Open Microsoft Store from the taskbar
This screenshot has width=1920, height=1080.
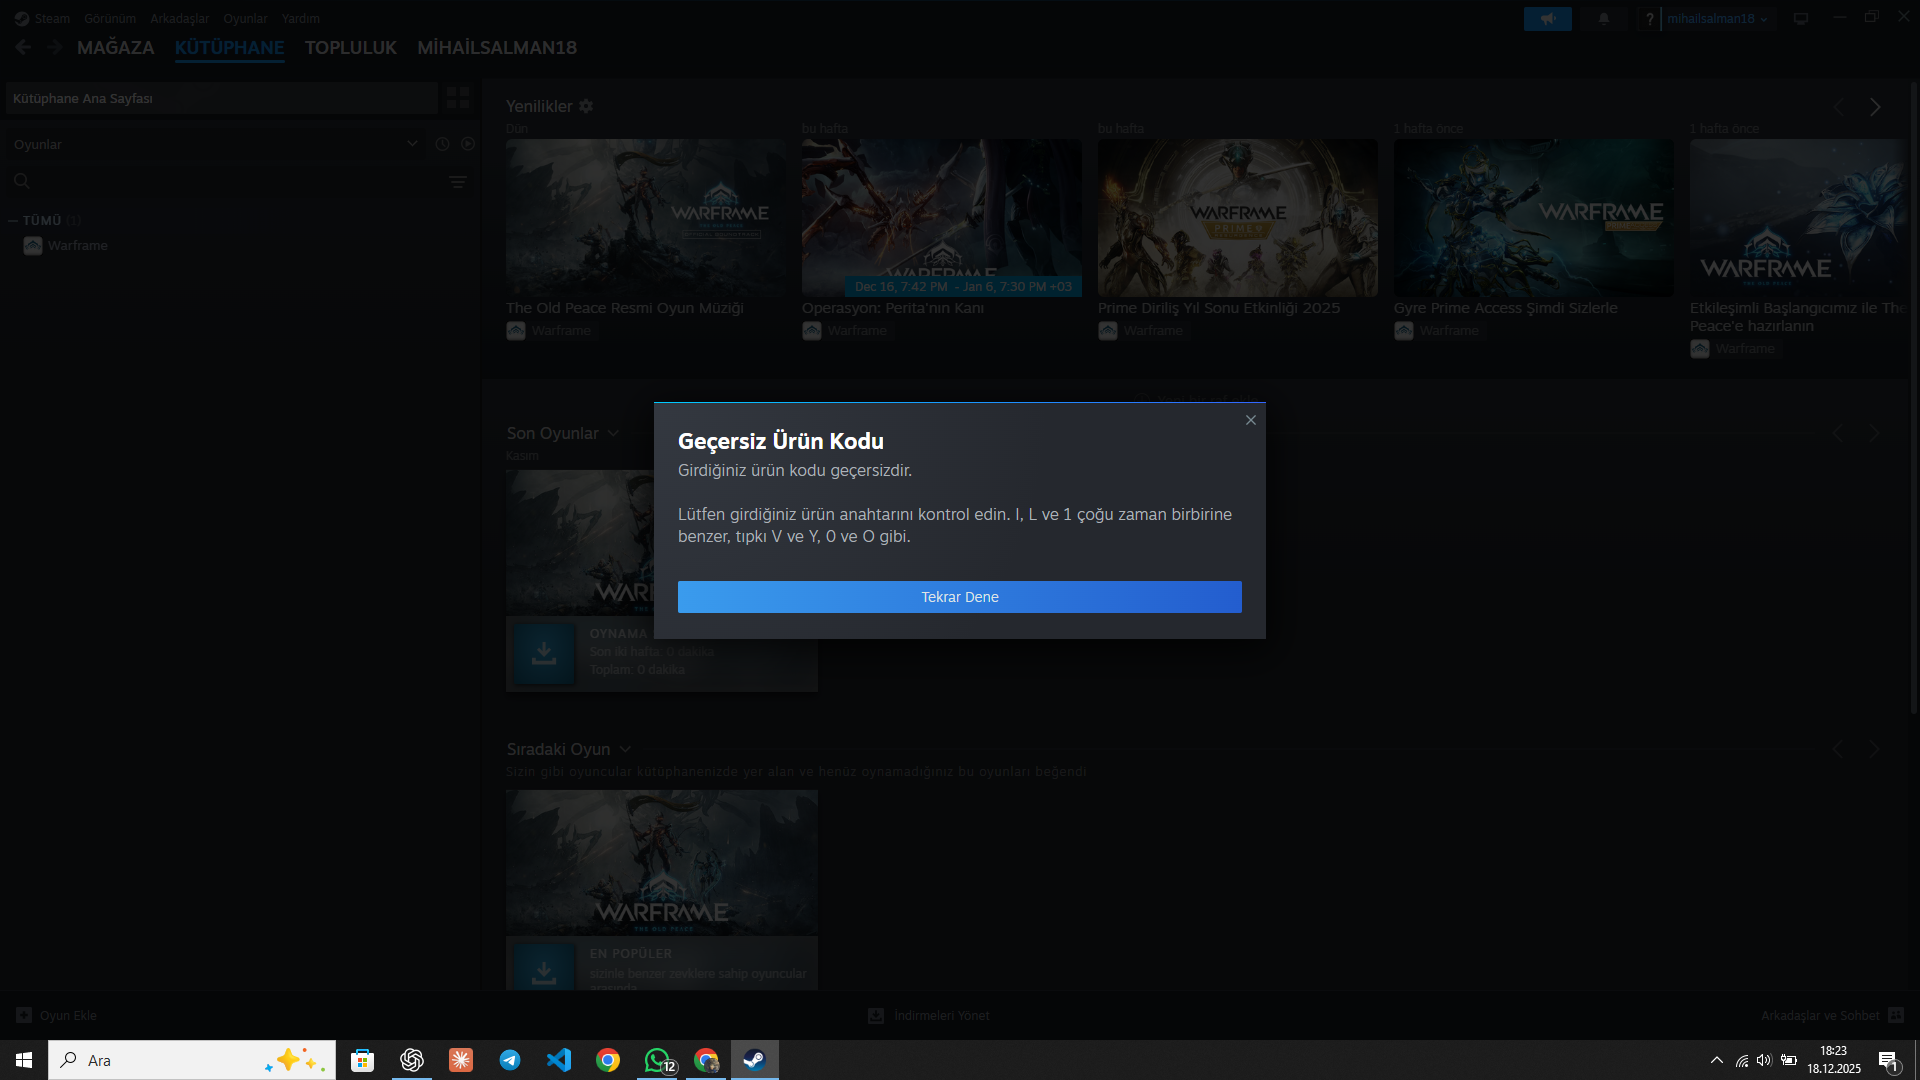tap(363, 1060)
